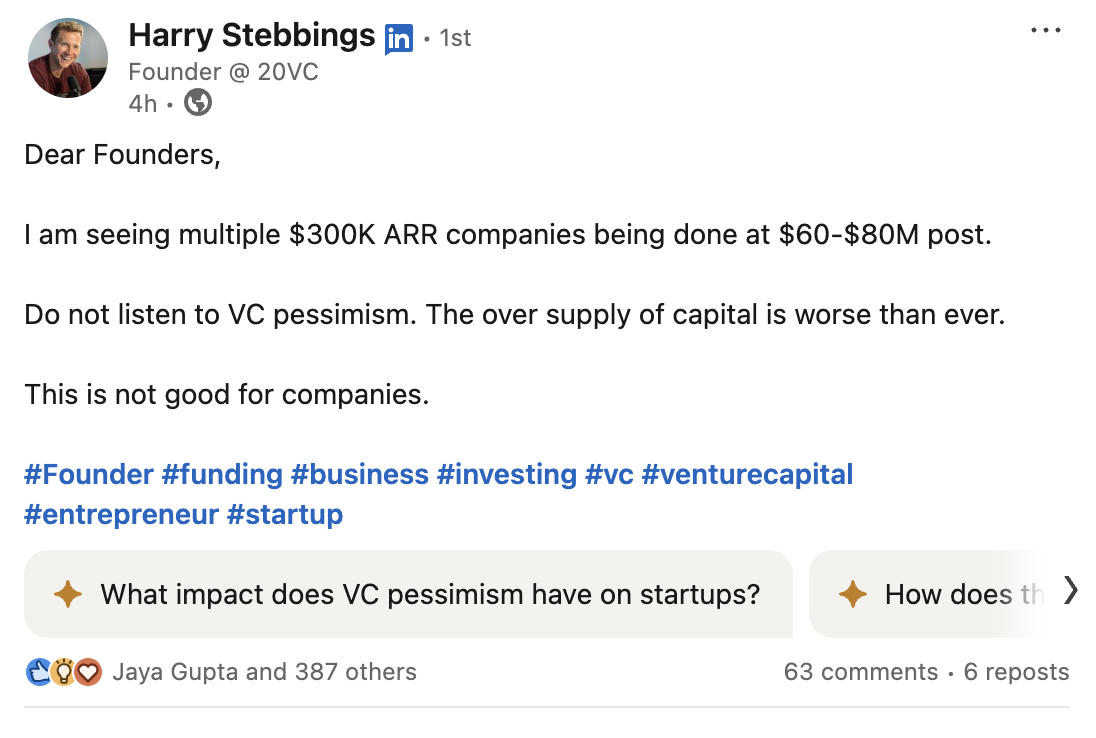This screenshot has width=1096, height=738.
Task: Click the blue thumbs-up reaction icon
Action: click(36, 672)
